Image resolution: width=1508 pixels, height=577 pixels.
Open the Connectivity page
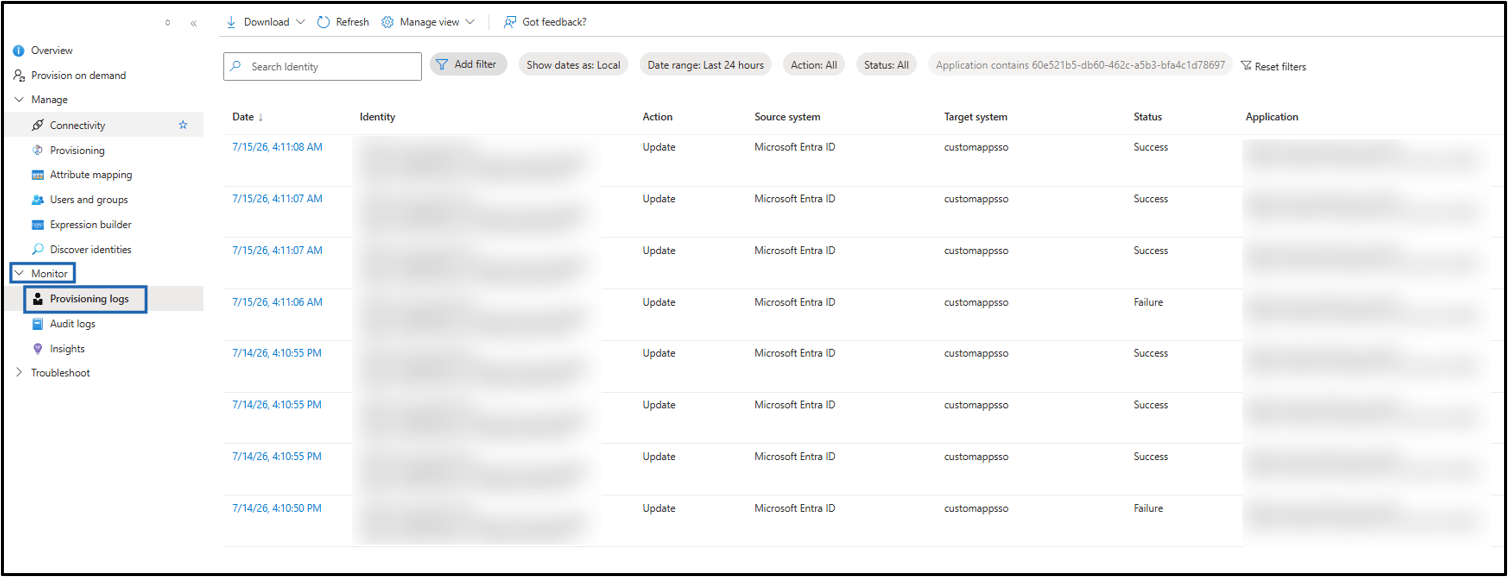78,125
